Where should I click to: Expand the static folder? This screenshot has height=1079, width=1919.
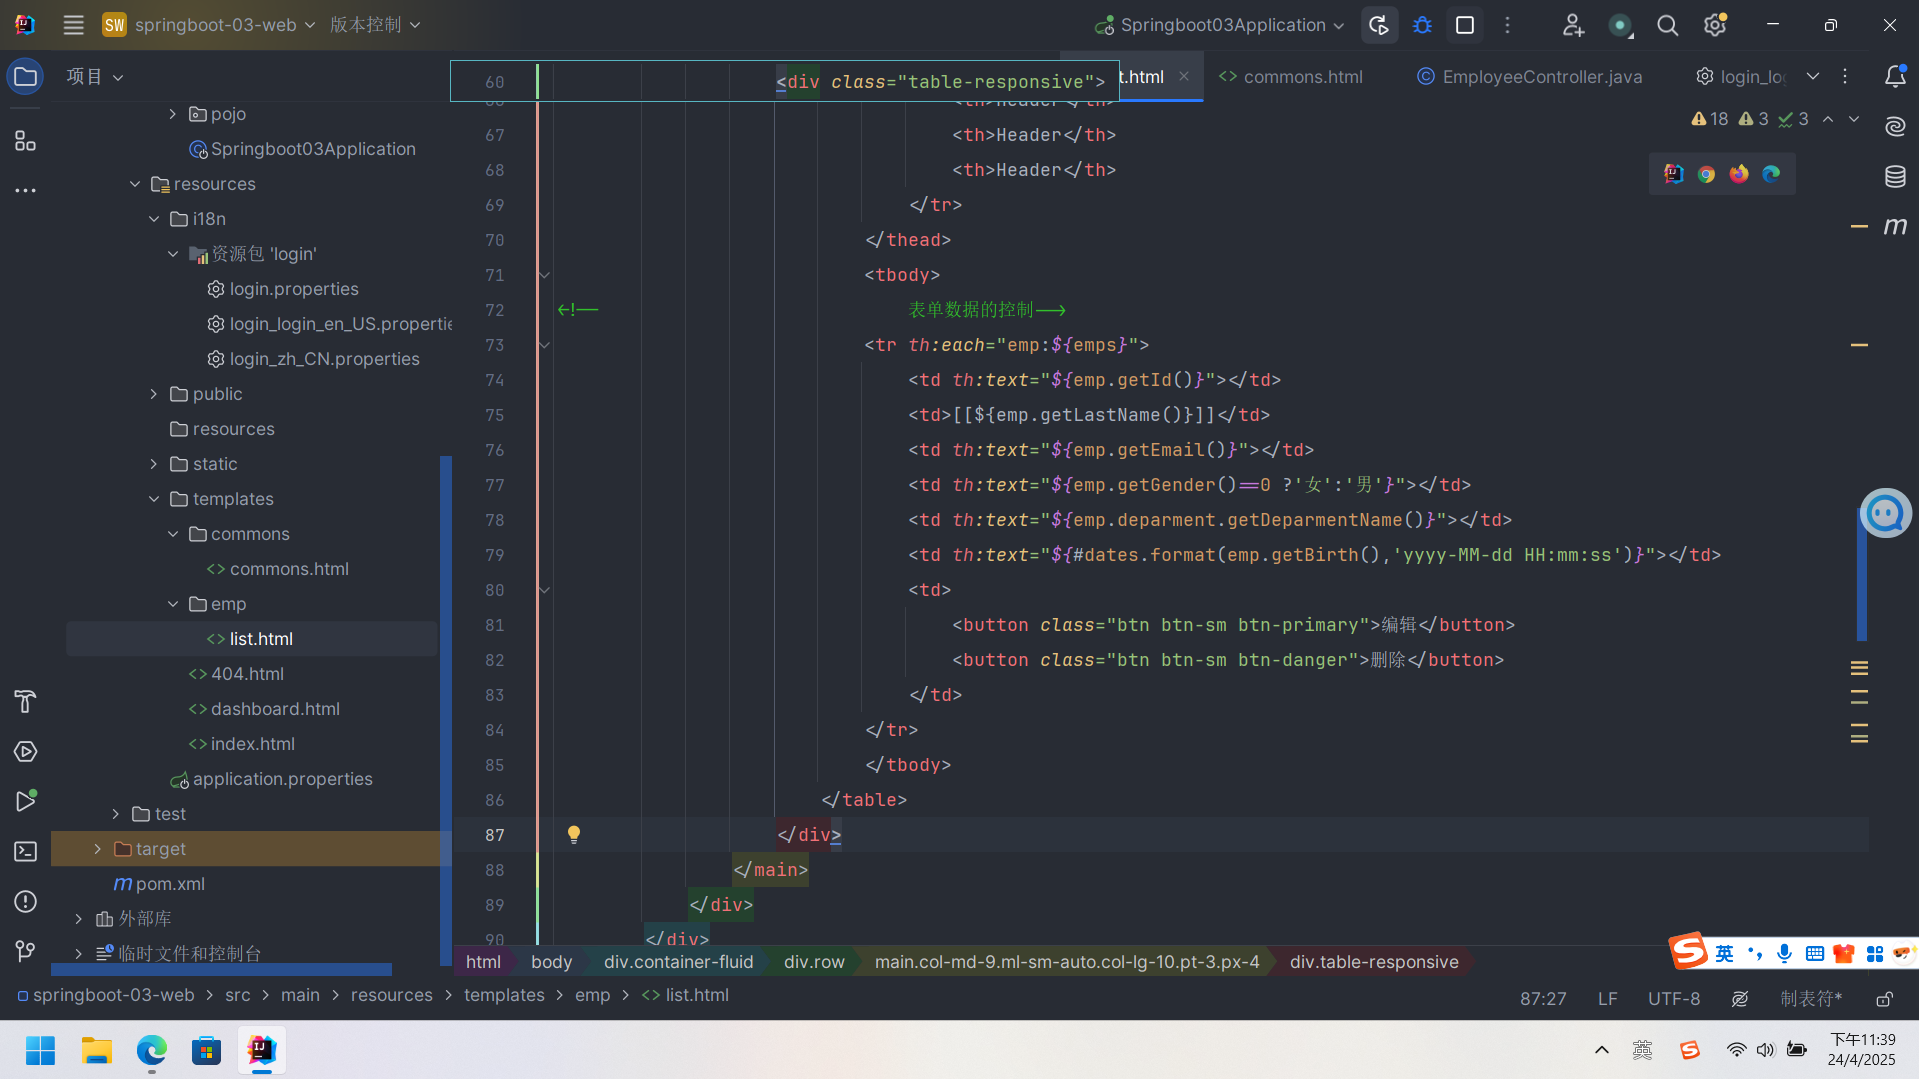pyautogui.click(x=154, y=464)
